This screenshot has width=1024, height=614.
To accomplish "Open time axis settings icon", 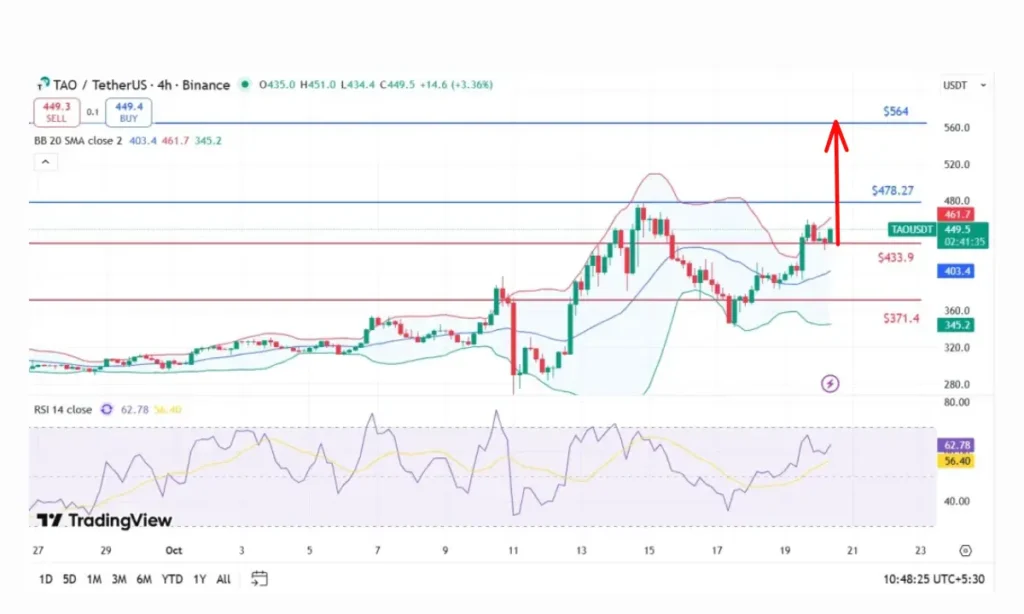I will coord(964,550).
